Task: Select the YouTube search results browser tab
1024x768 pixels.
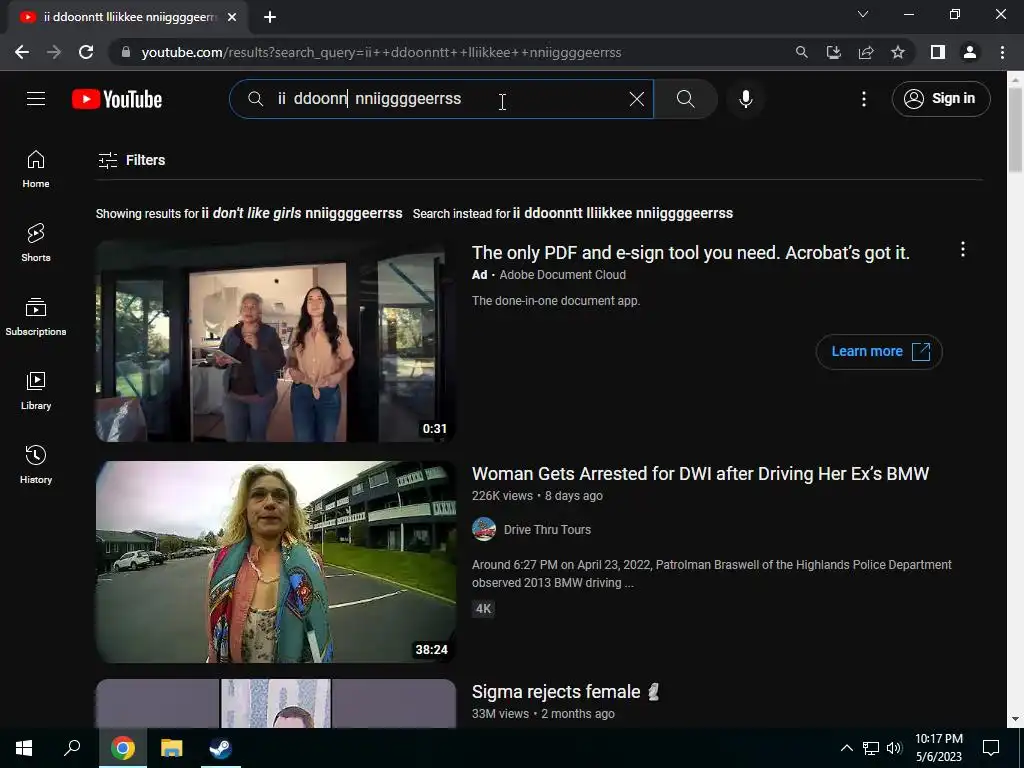Action: (x=127, y=17)
